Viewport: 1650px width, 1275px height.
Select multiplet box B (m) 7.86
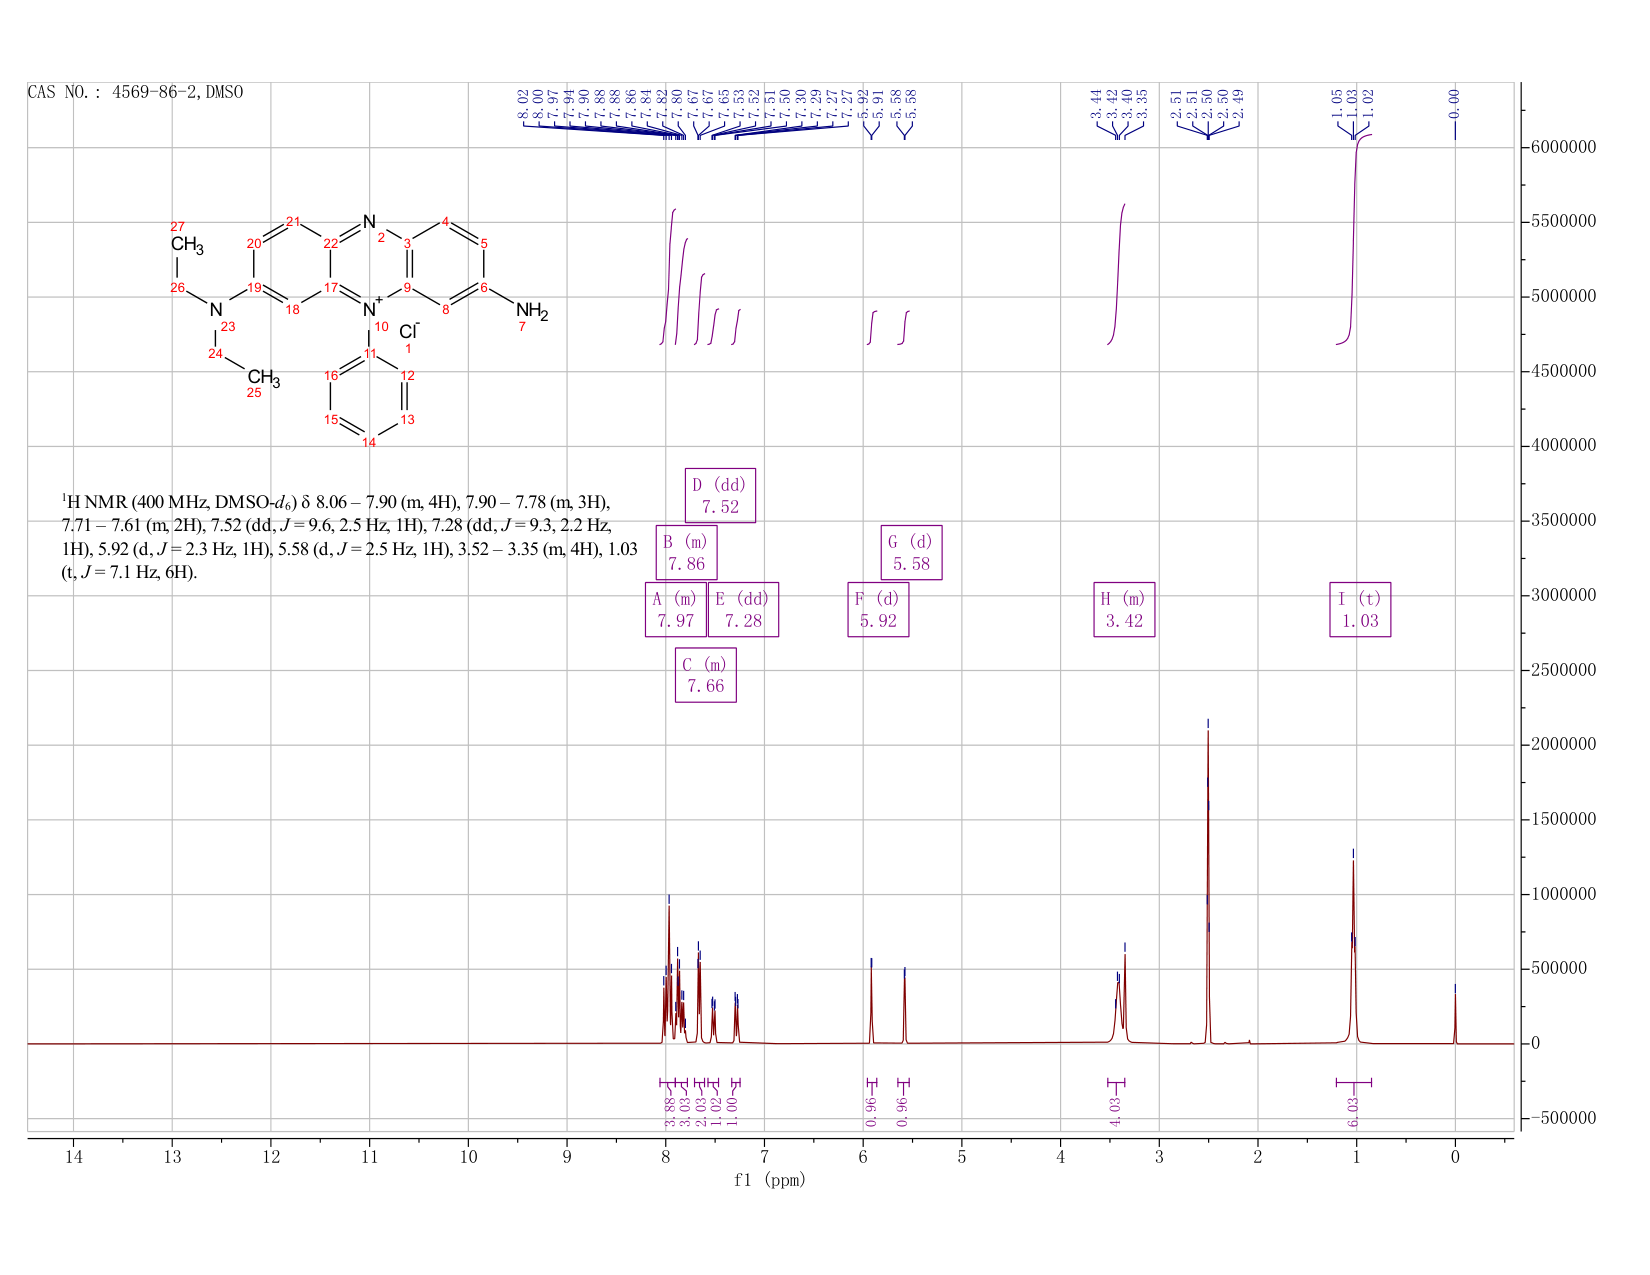(x=686, y=552)
